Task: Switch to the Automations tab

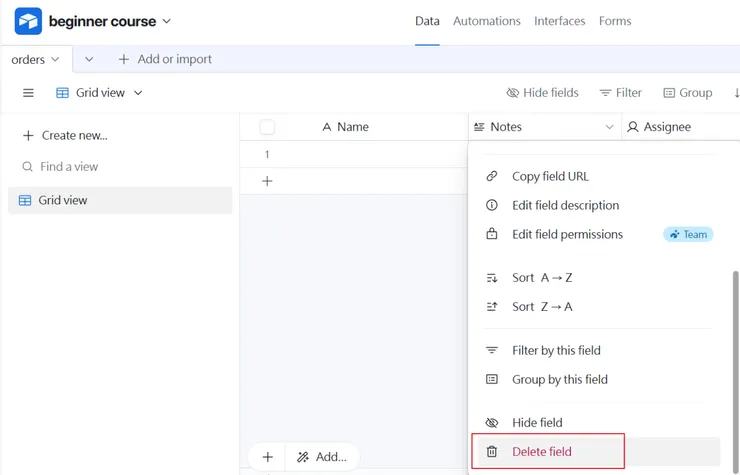Action: (486, 21)
